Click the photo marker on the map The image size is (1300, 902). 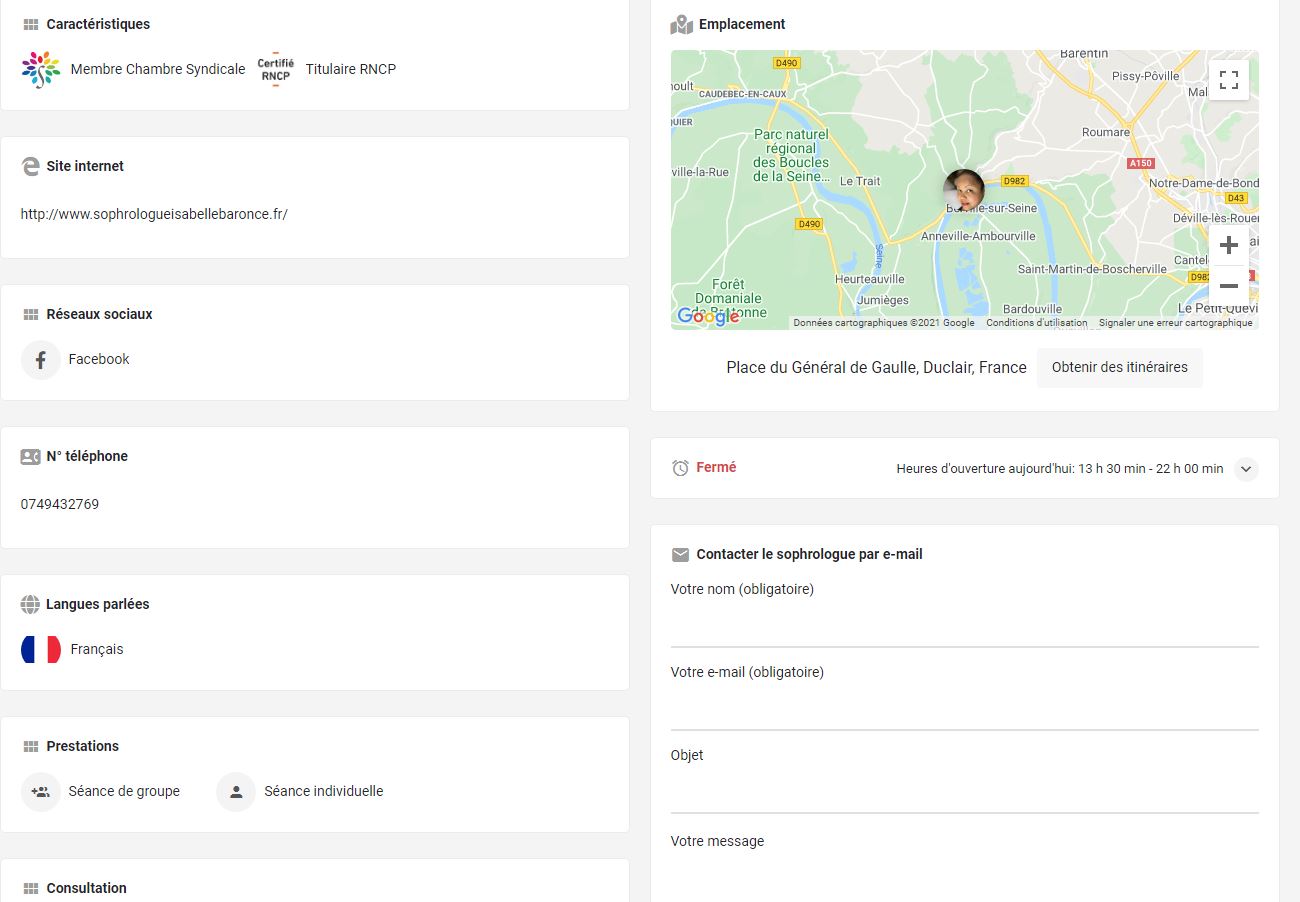coord(964,190)
